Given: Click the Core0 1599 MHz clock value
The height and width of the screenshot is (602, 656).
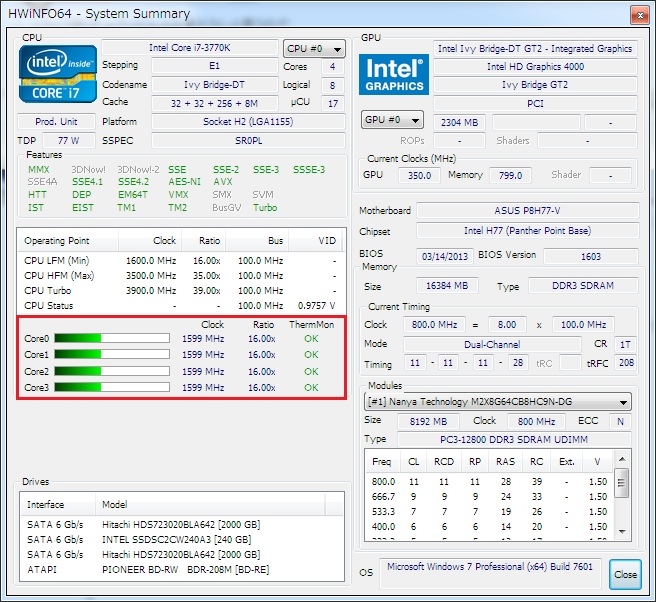Looking at the screenshot, I should [x=203, y=338].
